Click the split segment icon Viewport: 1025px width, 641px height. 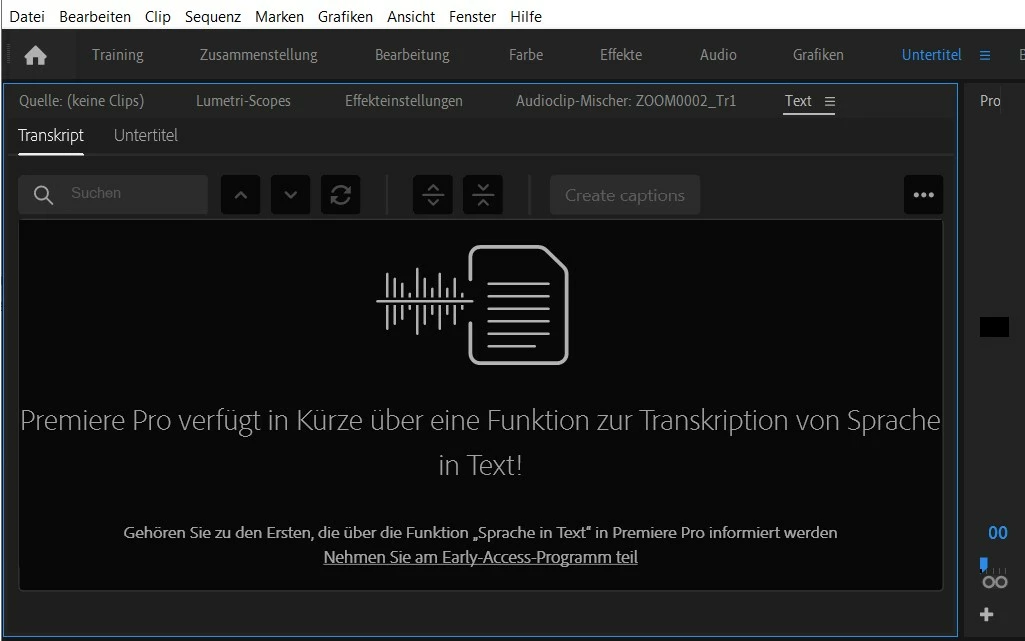click(433, 195)
